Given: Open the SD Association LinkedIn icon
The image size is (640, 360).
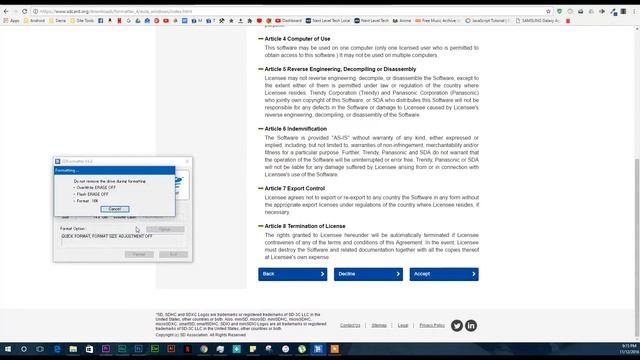Looking at the screenshot, I should 471,326.
